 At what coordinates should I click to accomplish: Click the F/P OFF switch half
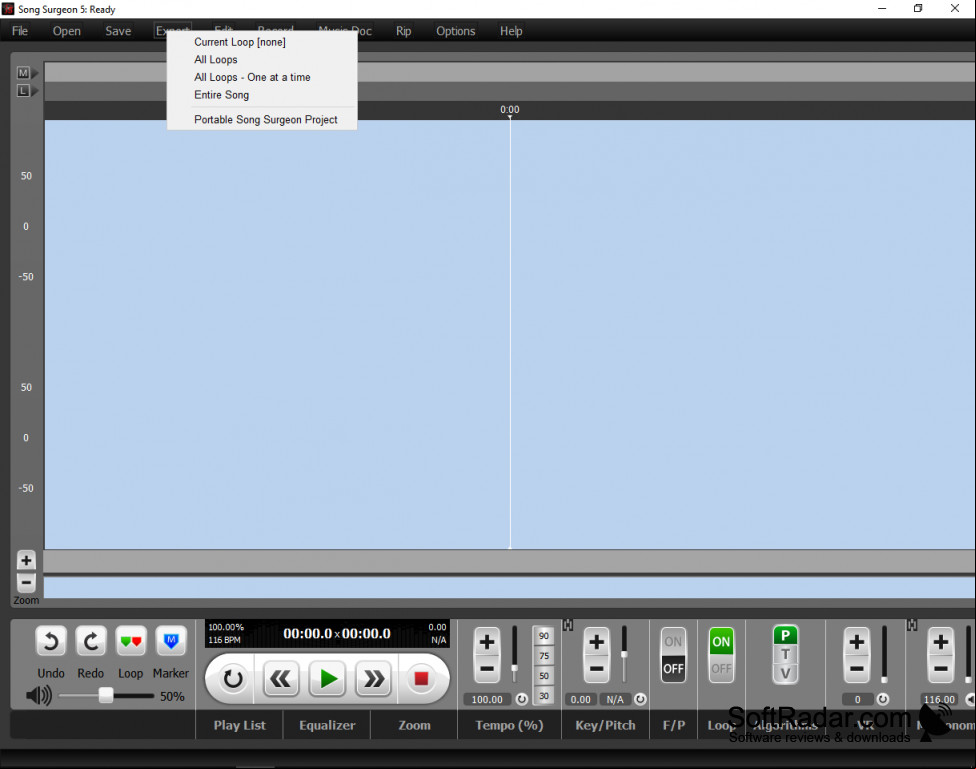pyautogui.click(x=673, y=669)
